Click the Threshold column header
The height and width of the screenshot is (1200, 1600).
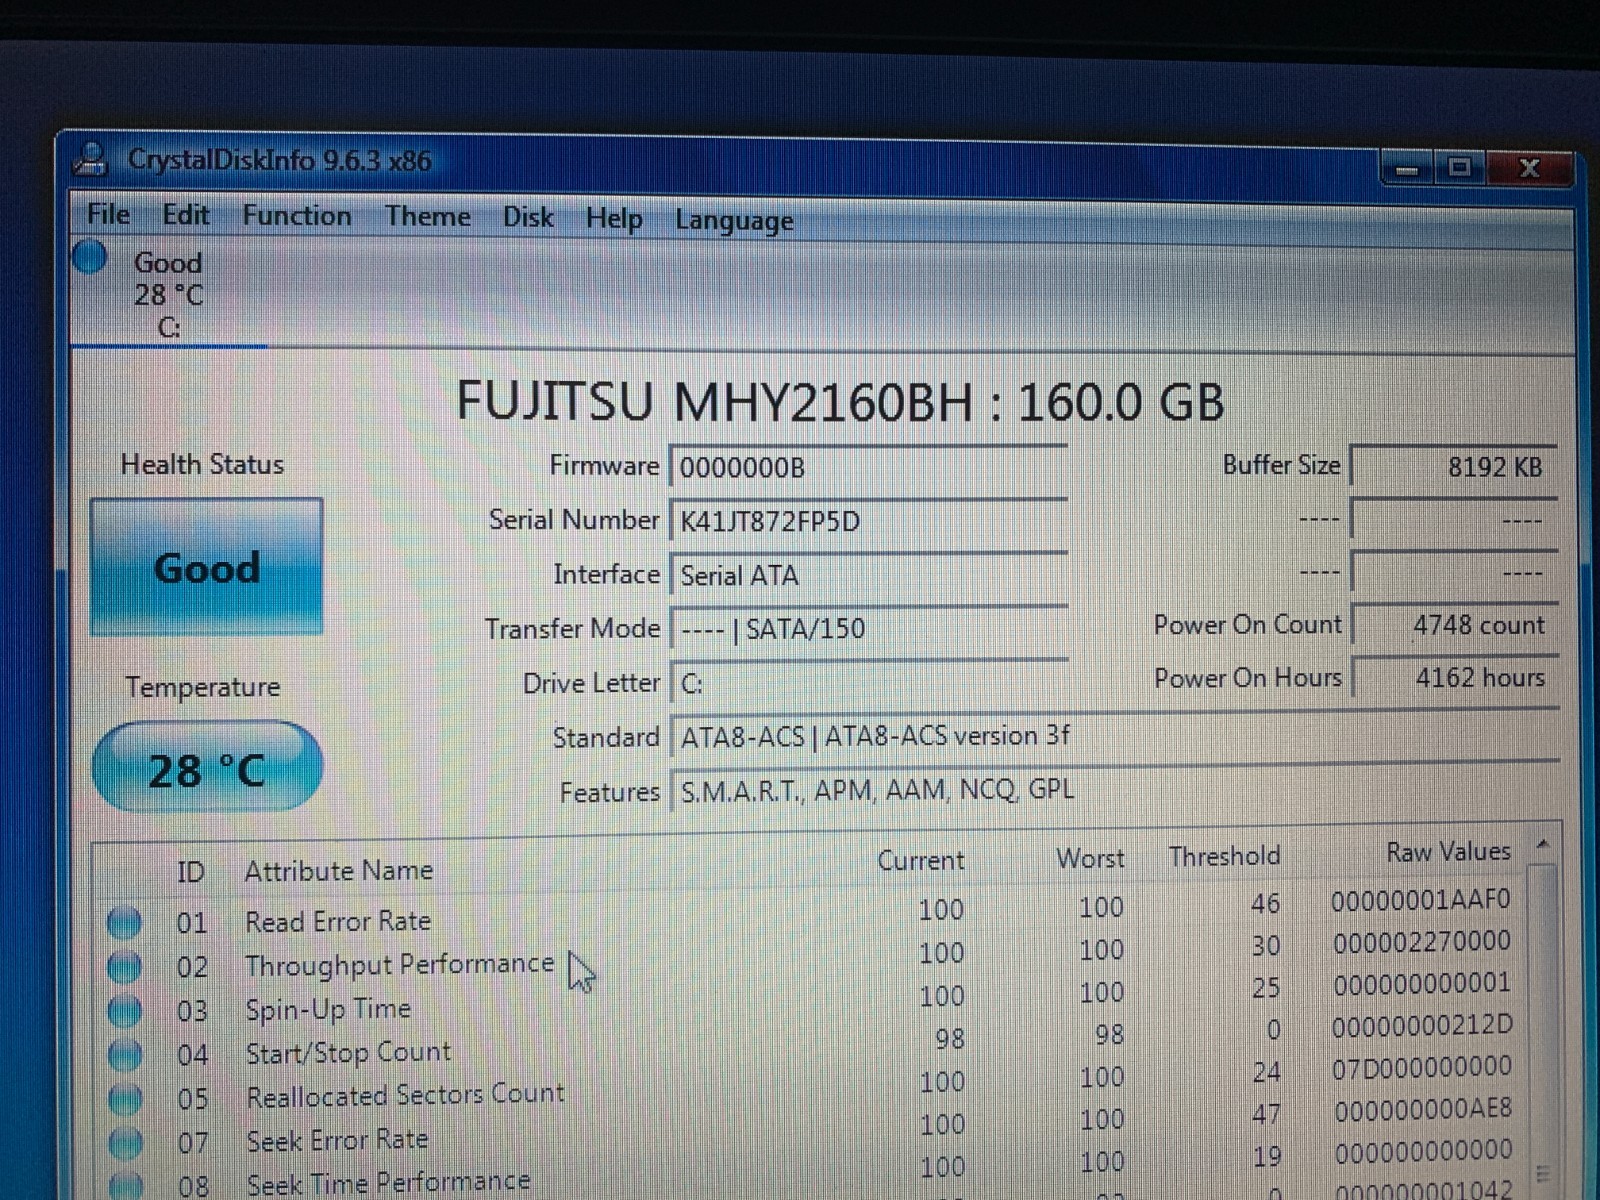(1224, 856)
